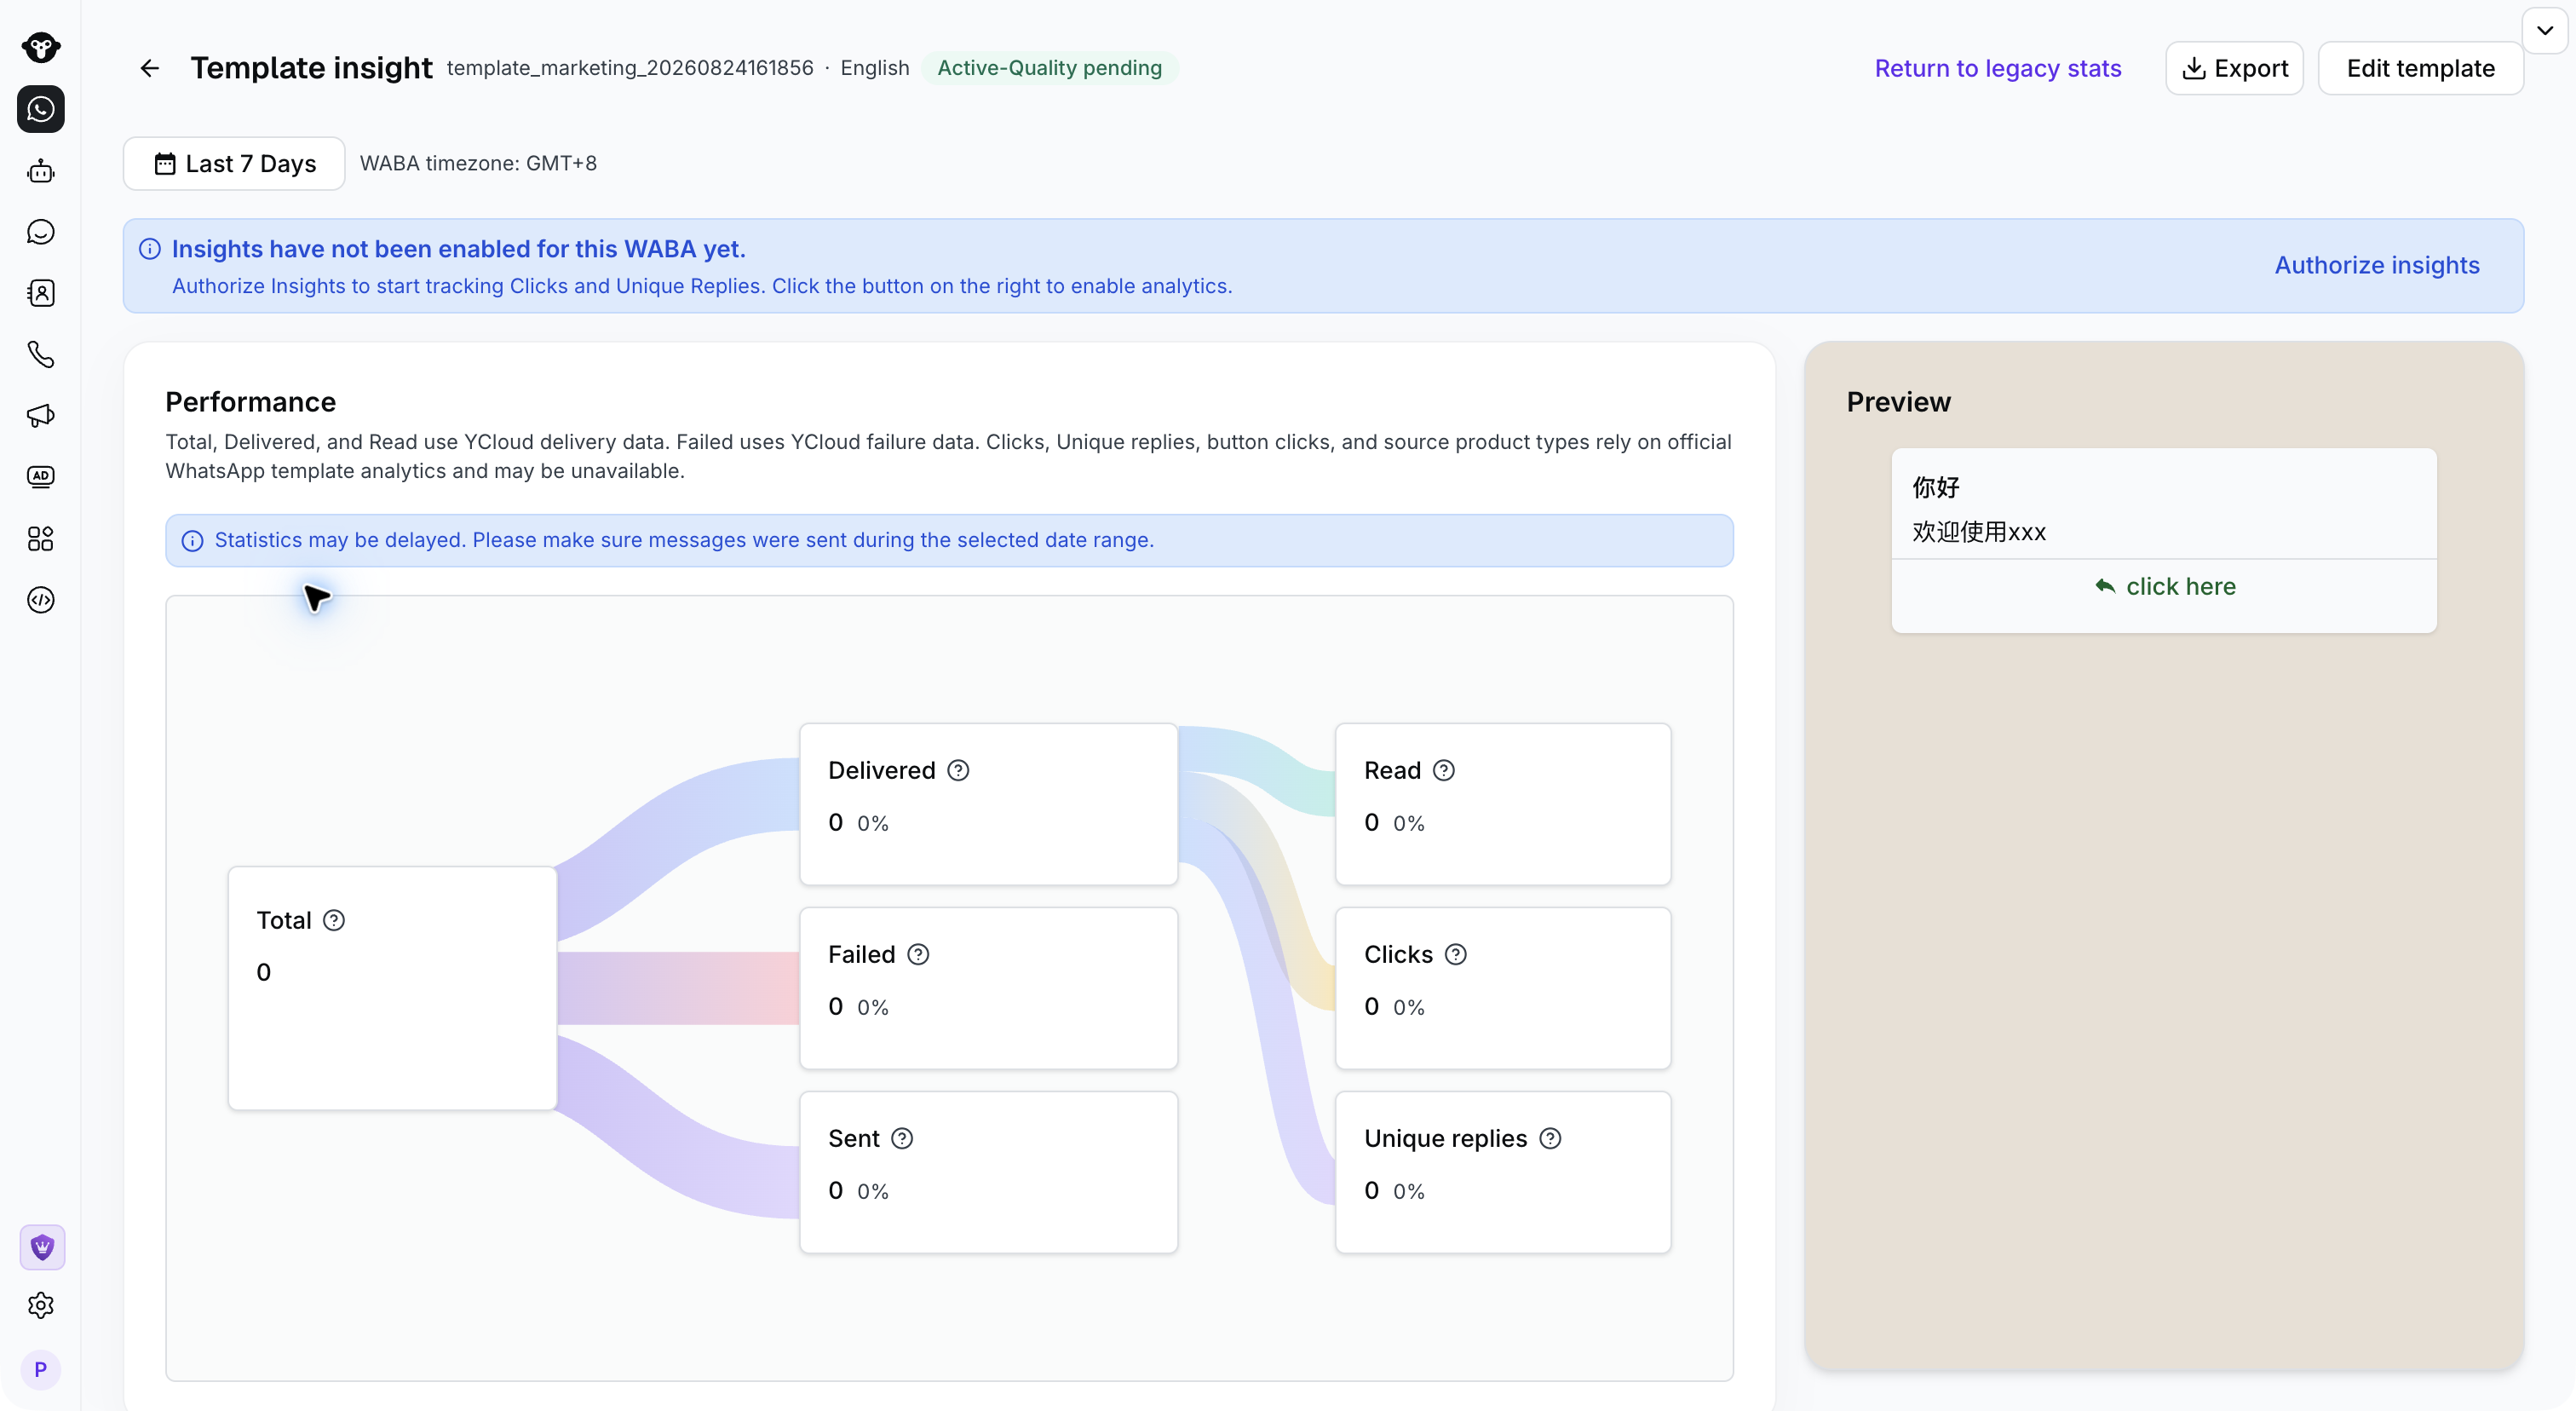Click the info icon in Statistics delayed notice

pos(192,541)
